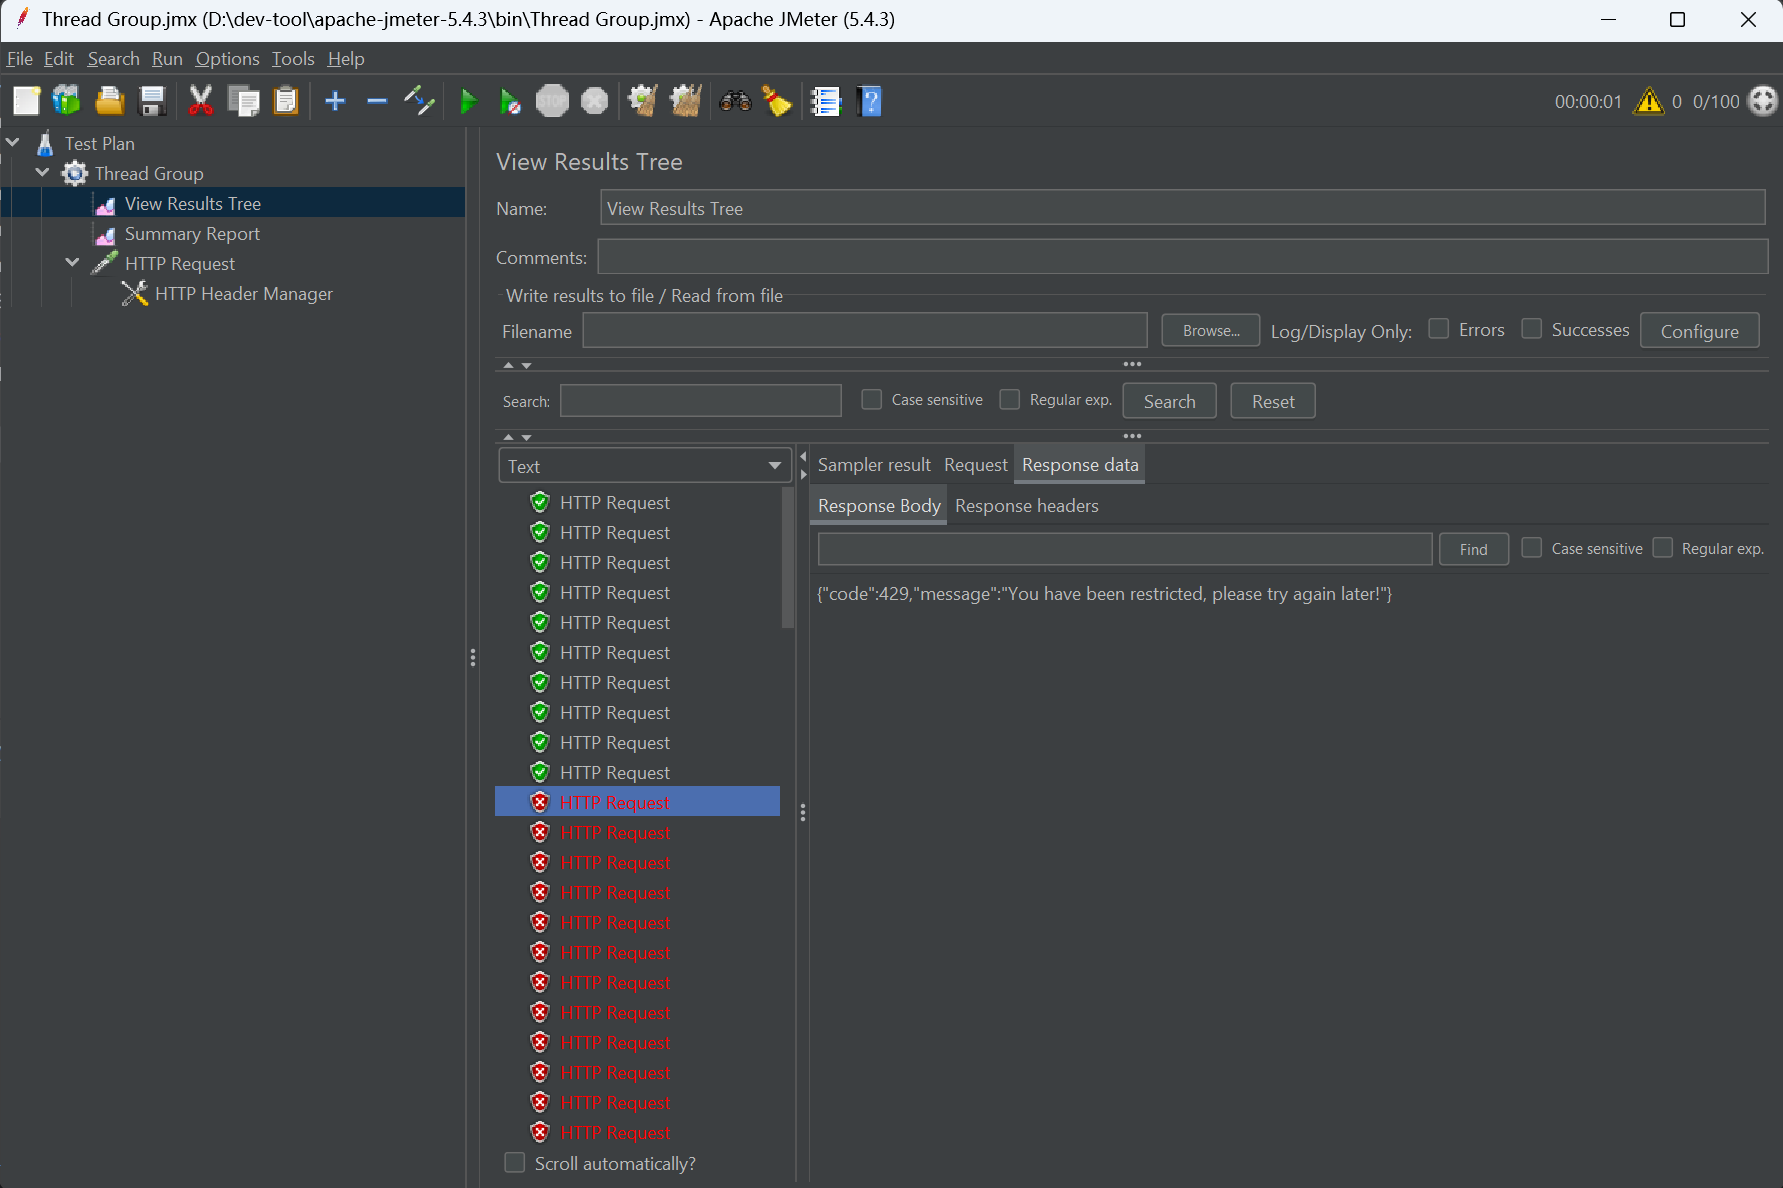Toggle Scroll automatically checkbox
Image resolution: width=1783 pixels, height=1188 pixels.
point(515,1163)
